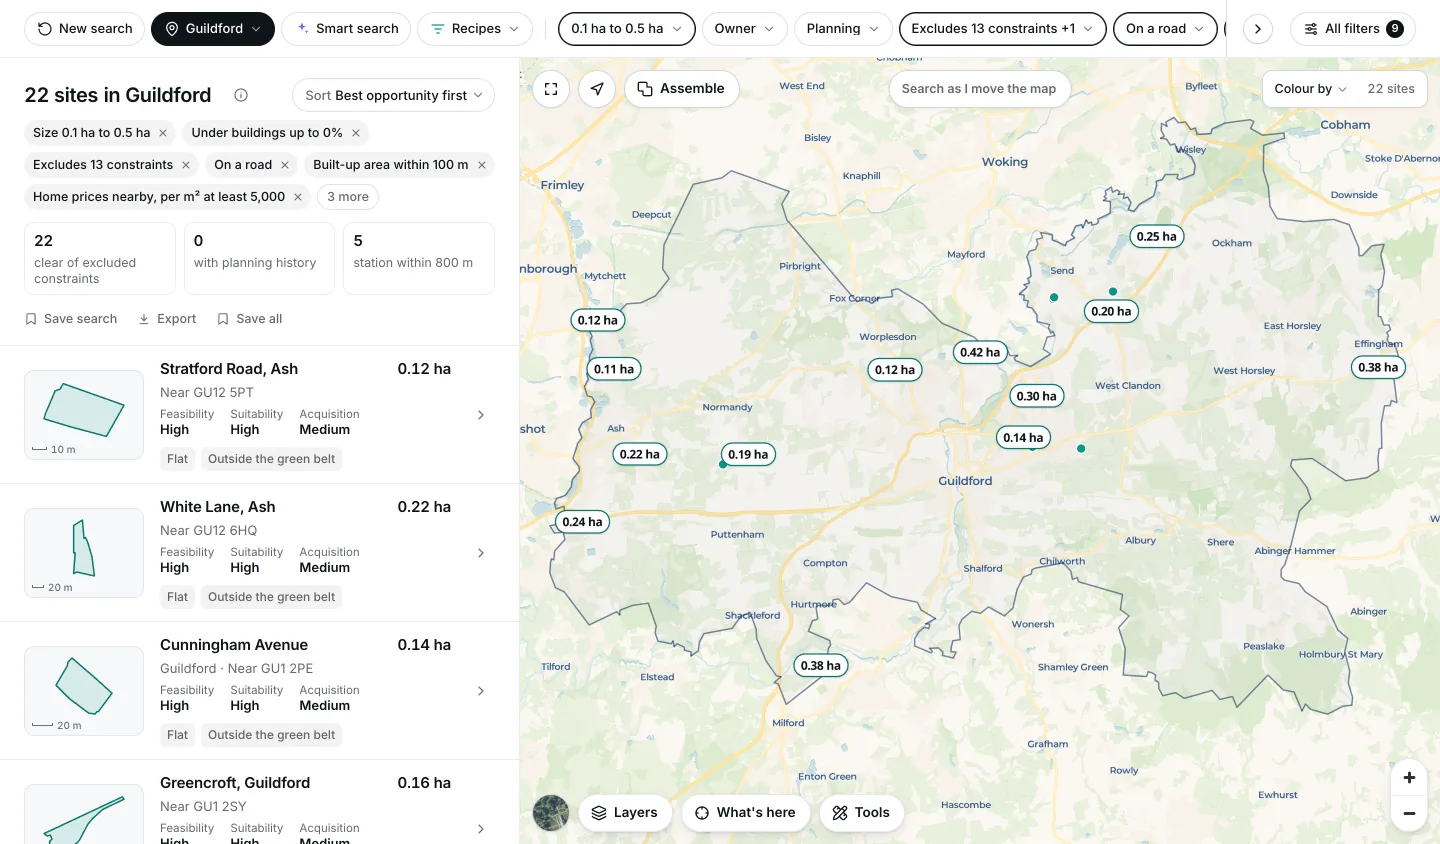Export the site list
The image size is (1440, 844).
click(x=167, y=319)
